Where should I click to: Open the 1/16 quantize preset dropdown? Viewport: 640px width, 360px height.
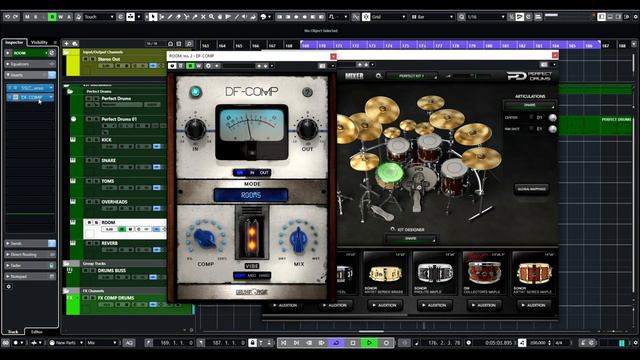click(x=486, y=17)
